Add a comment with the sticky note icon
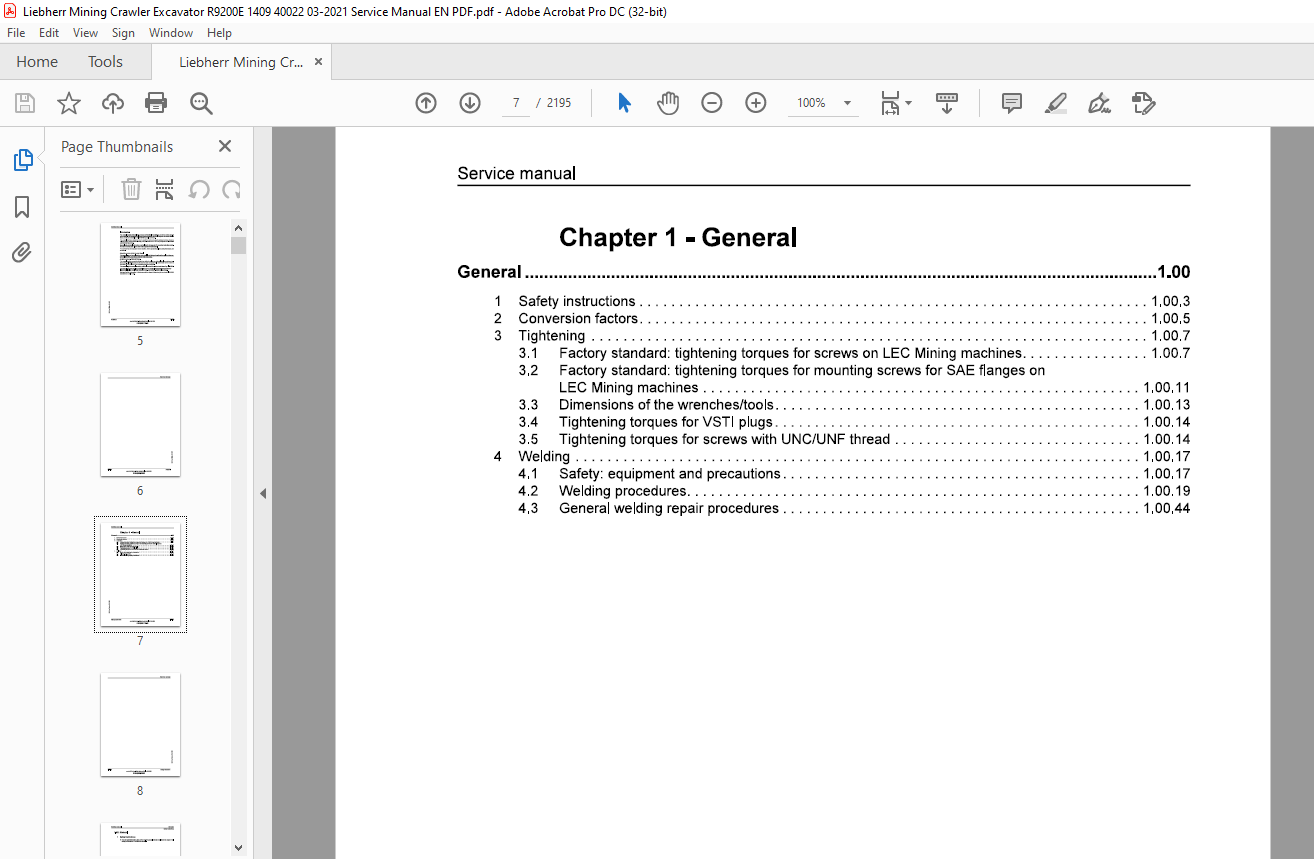Viewport: 1314px width, 859px height. [1012, 103]
